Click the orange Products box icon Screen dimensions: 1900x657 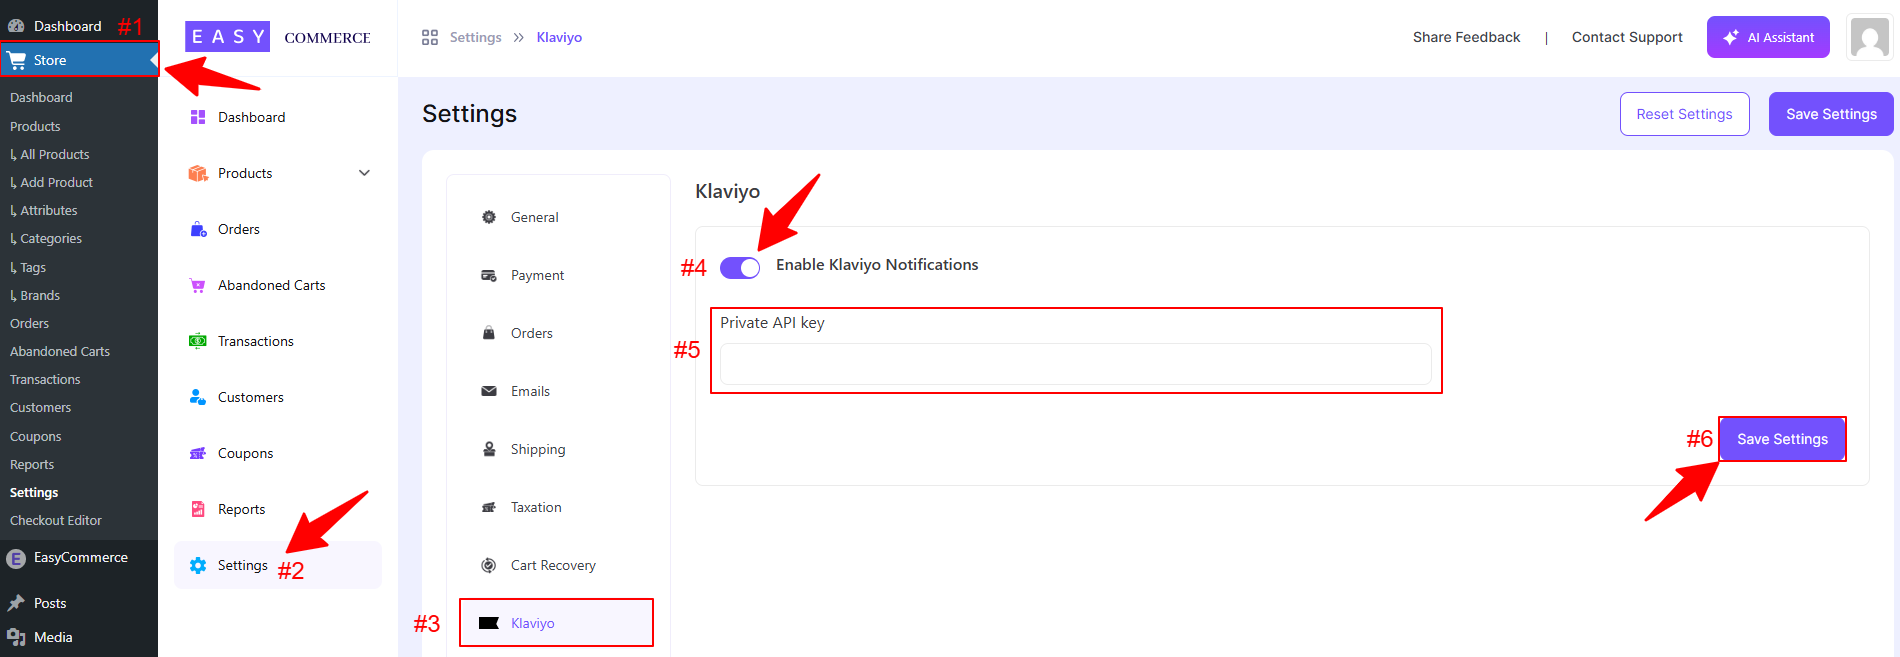click(x=198, y=173)
